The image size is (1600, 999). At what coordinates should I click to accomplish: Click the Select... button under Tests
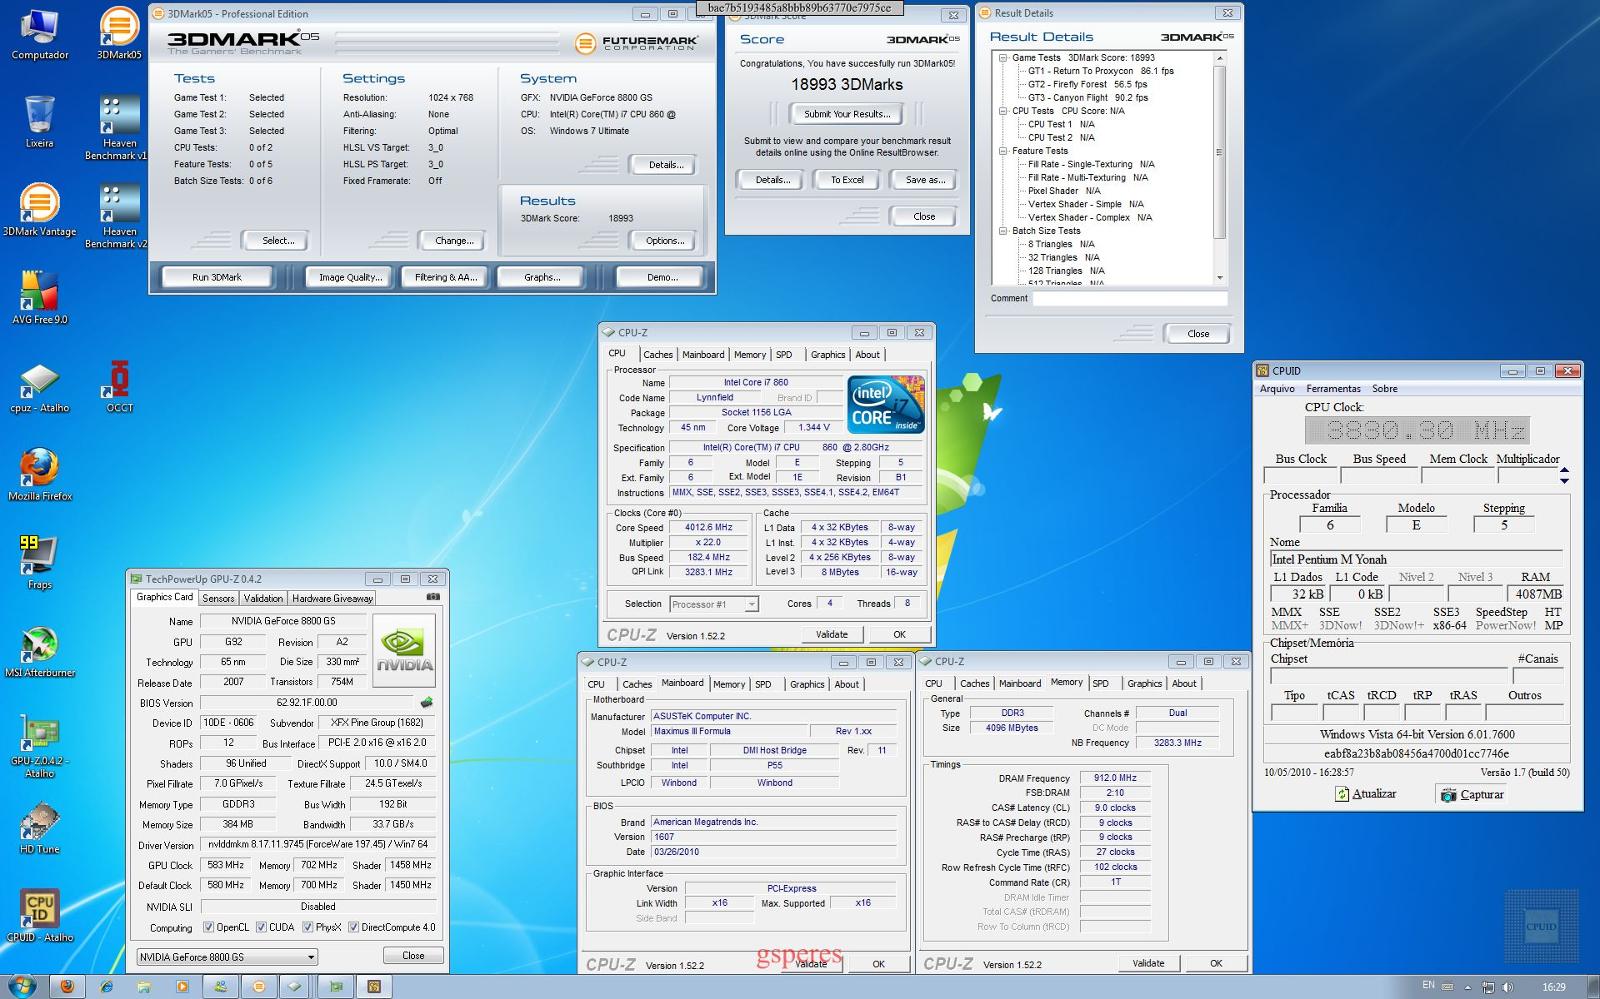tap(277, 241)
